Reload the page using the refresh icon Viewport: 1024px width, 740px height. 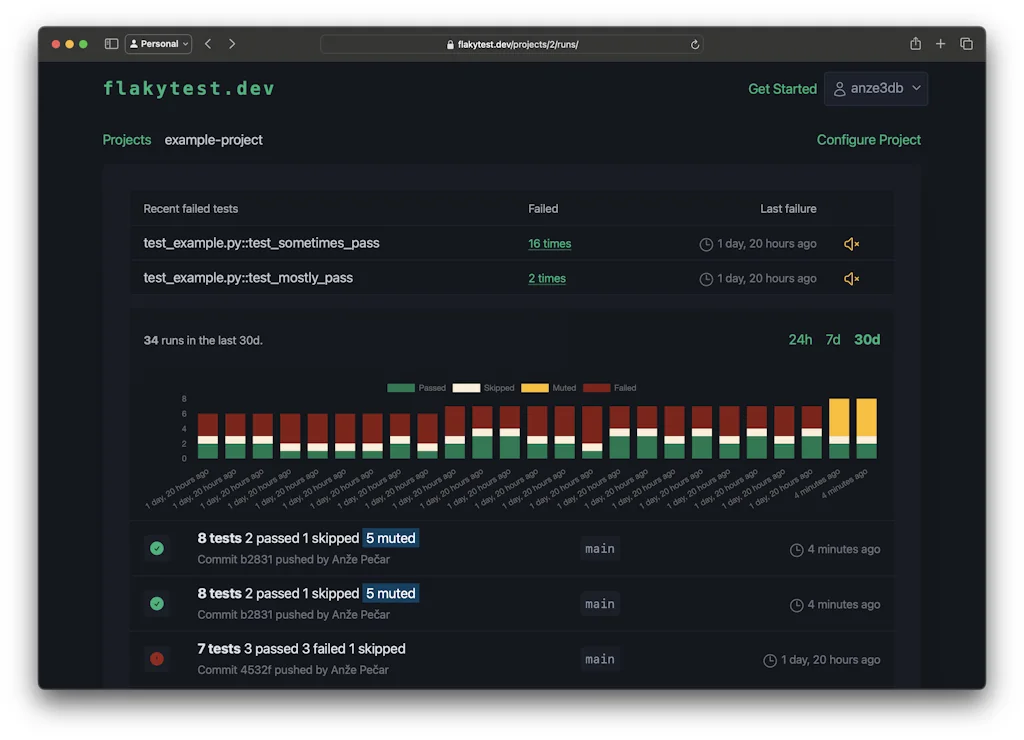pos(695,44)
